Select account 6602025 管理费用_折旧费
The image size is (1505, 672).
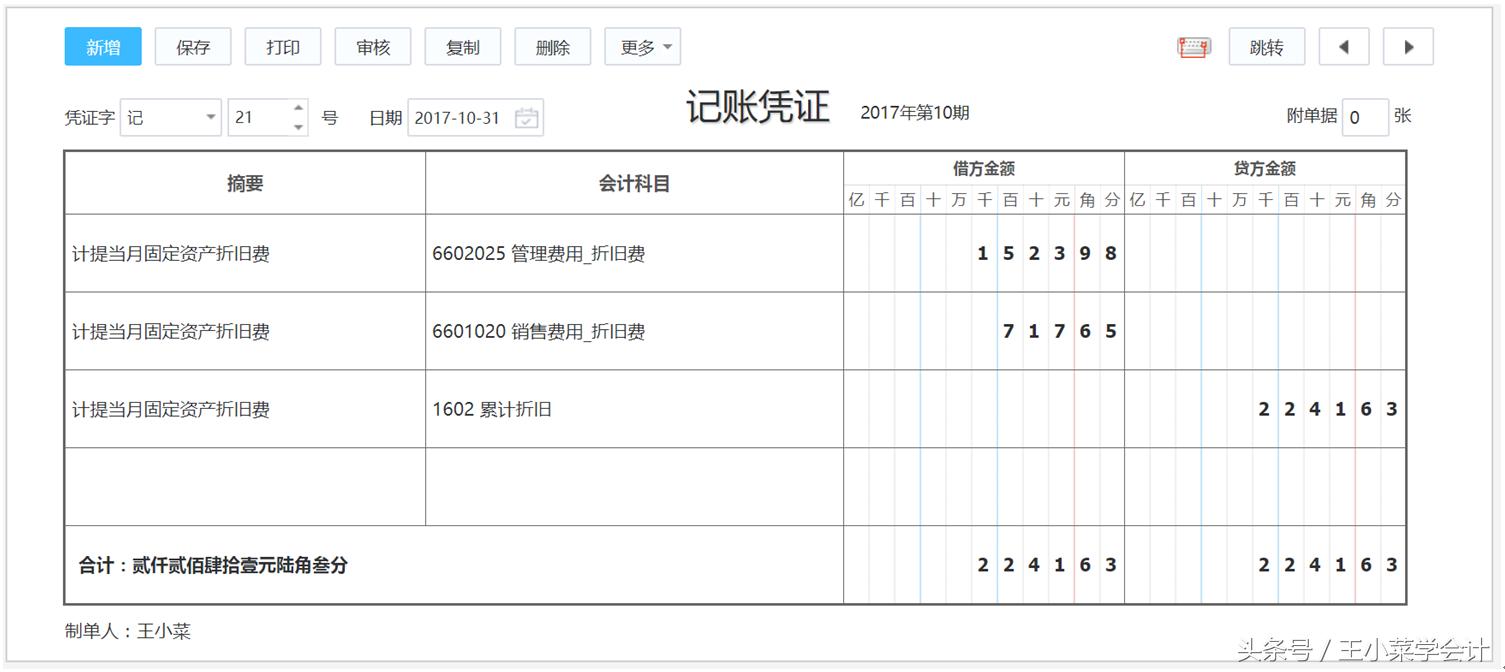(x=634, y=253)
